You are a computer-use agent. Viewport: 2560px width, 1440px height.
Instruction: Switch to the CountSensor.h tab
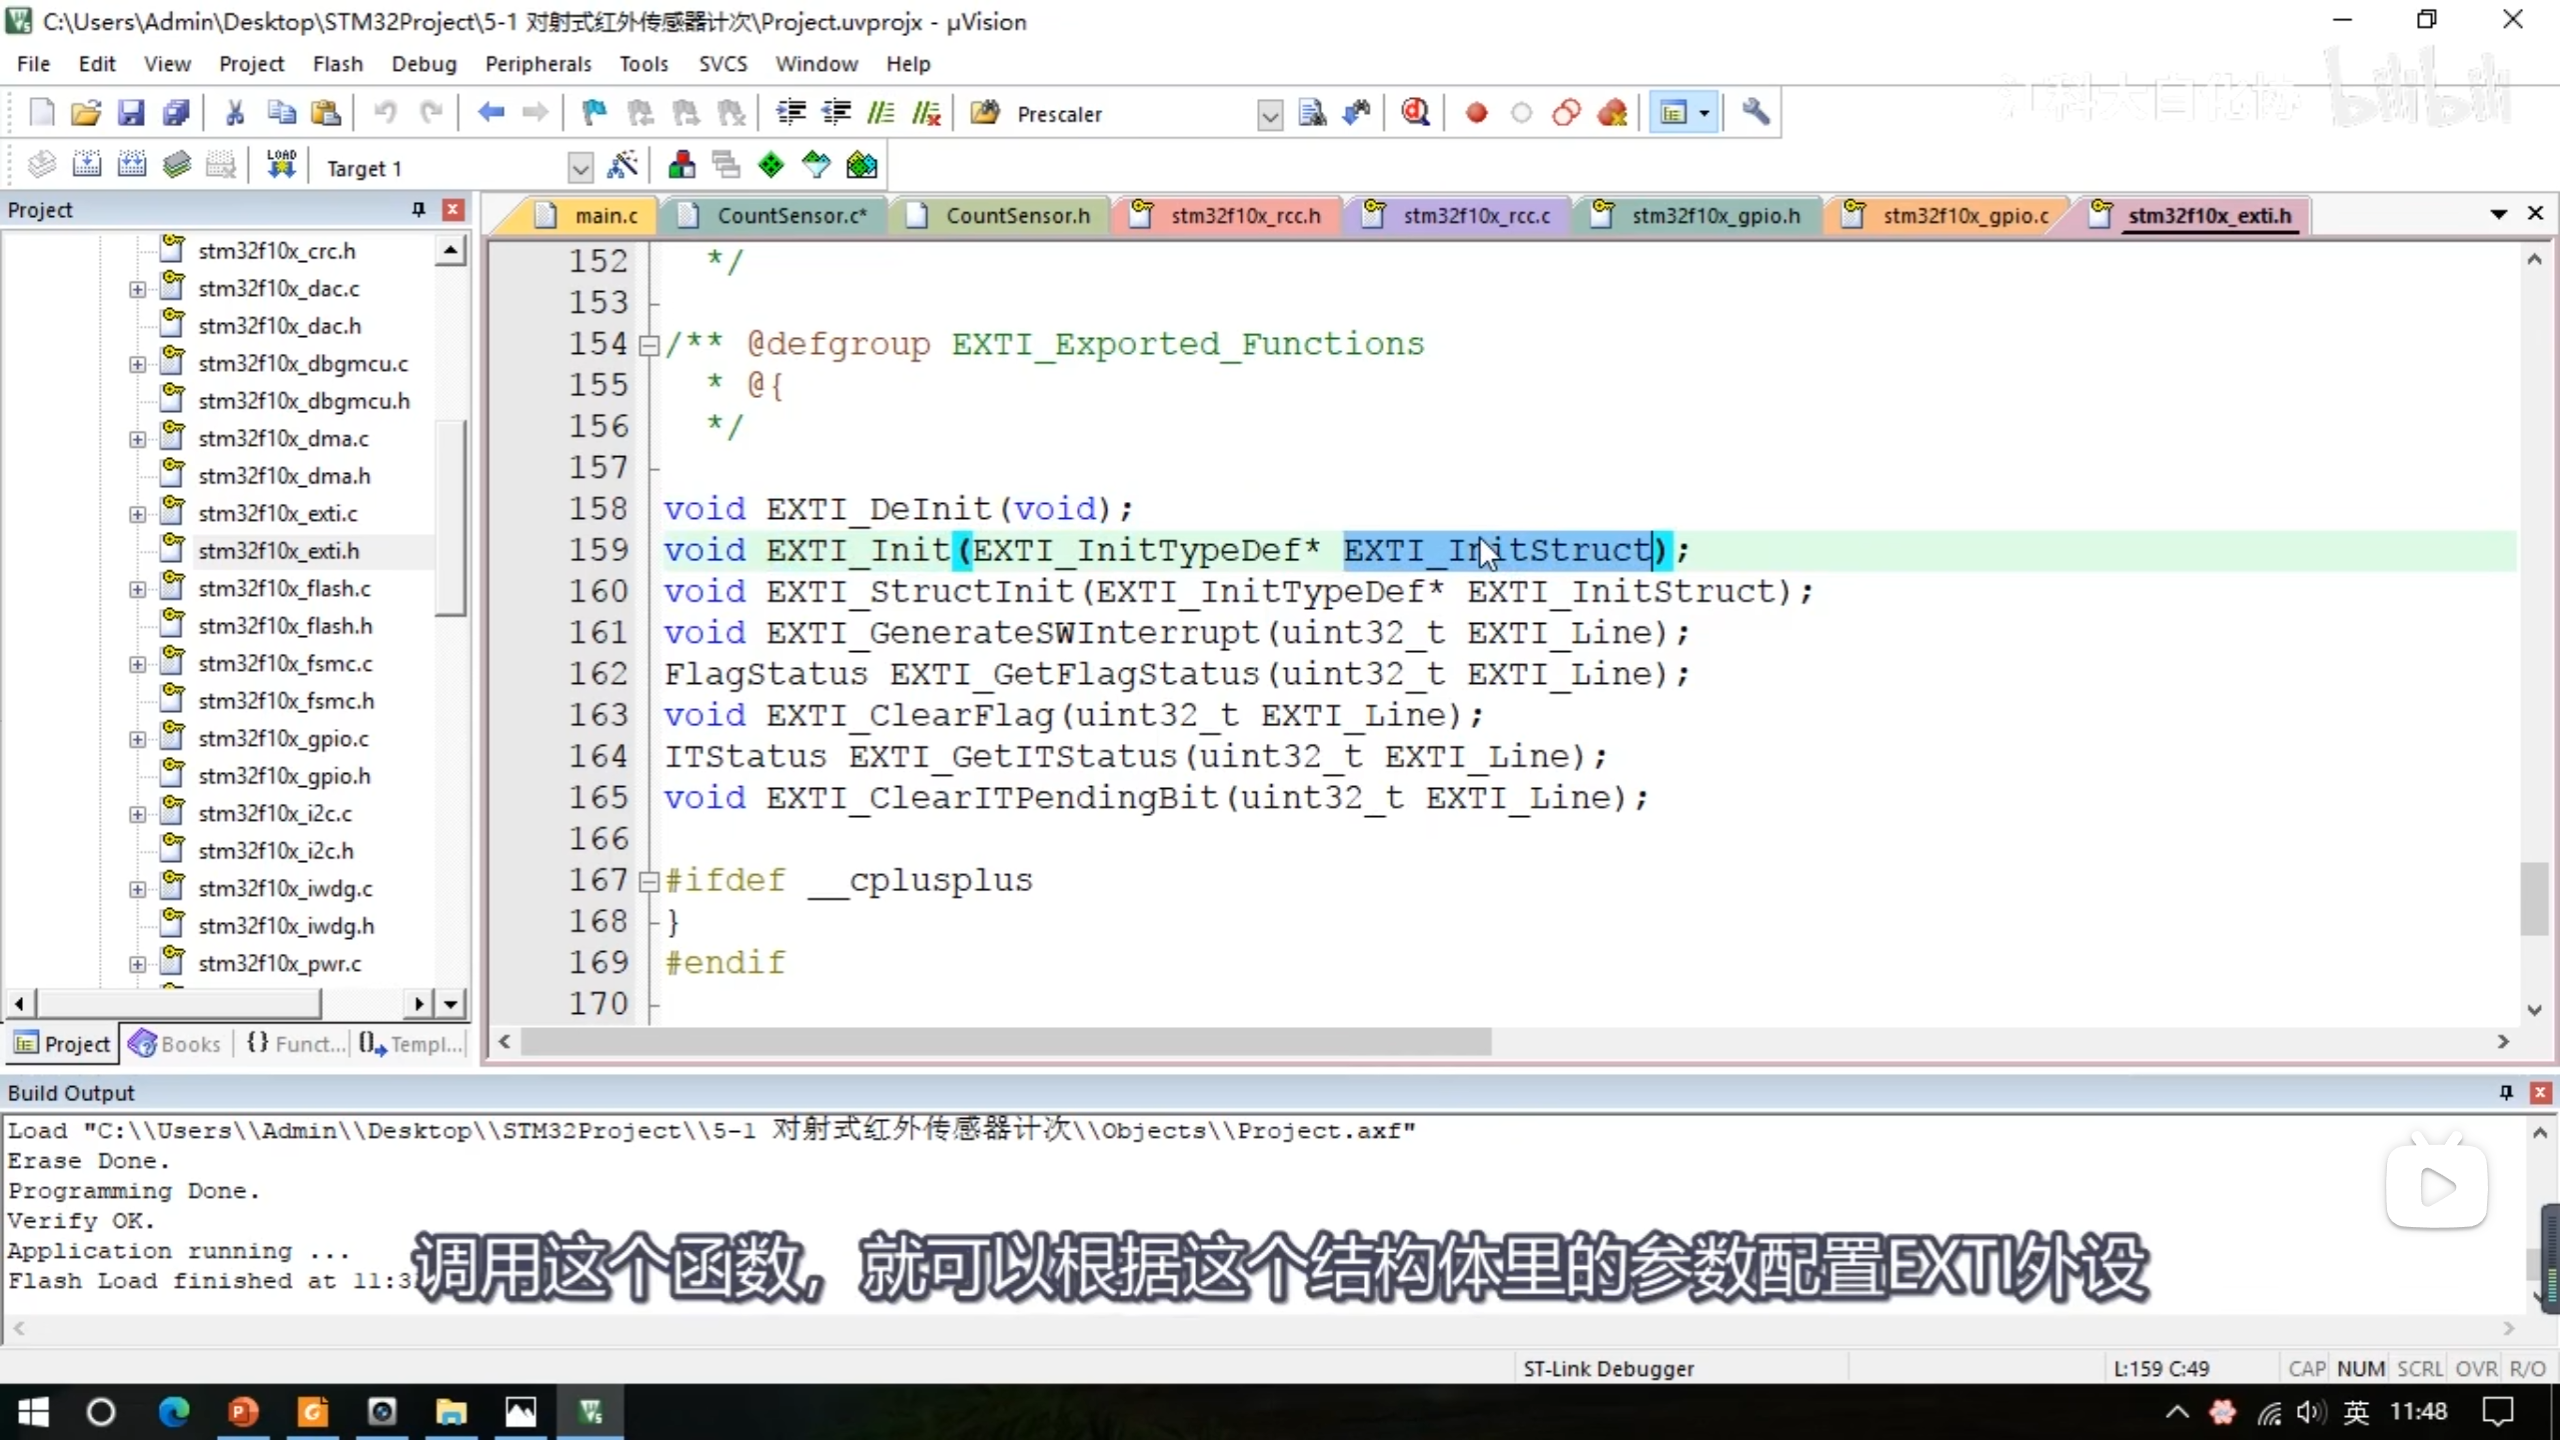pos(1017,216)
